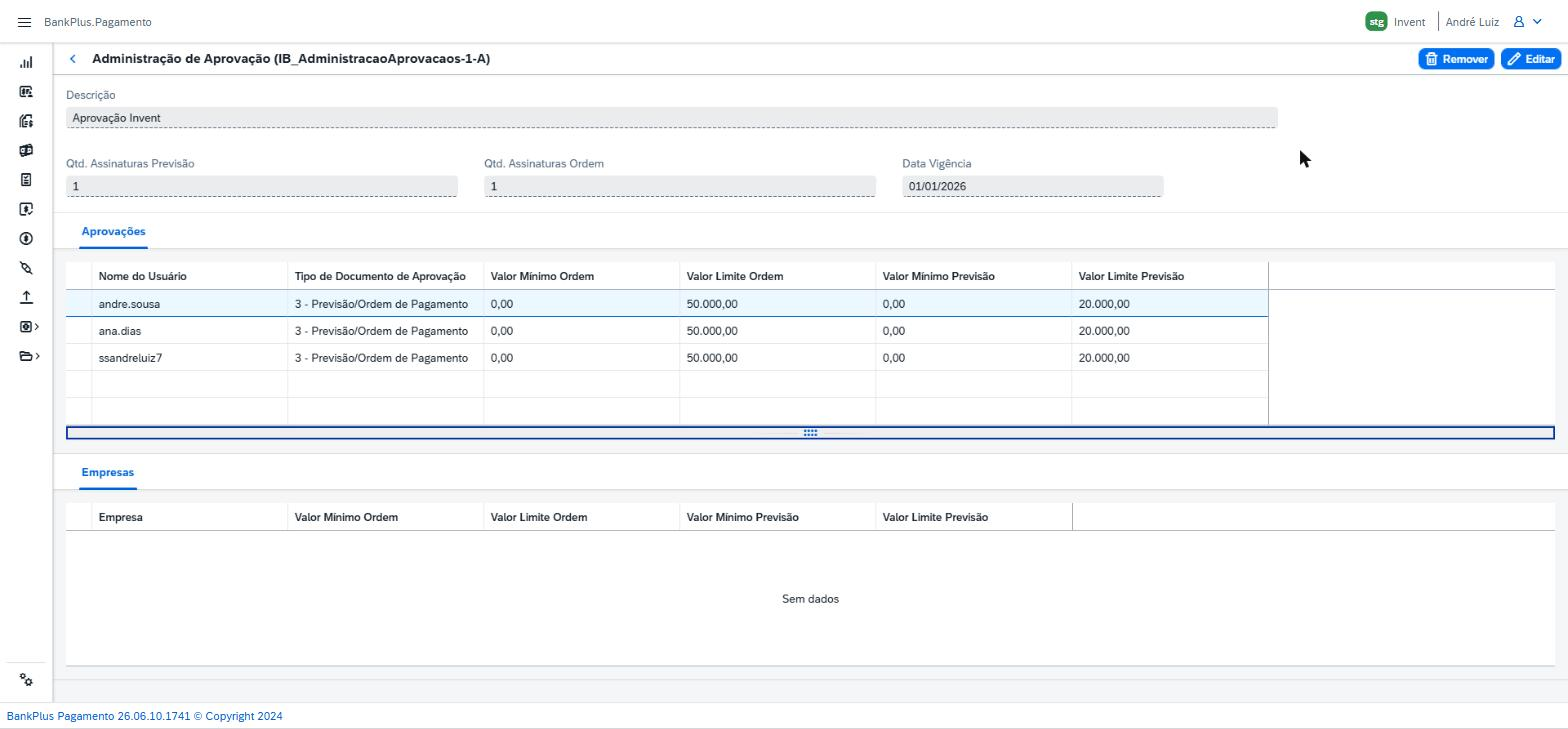Screen dimensions: 1568x729
Task: Select the andre.sousa row
Action: [667, 304]
